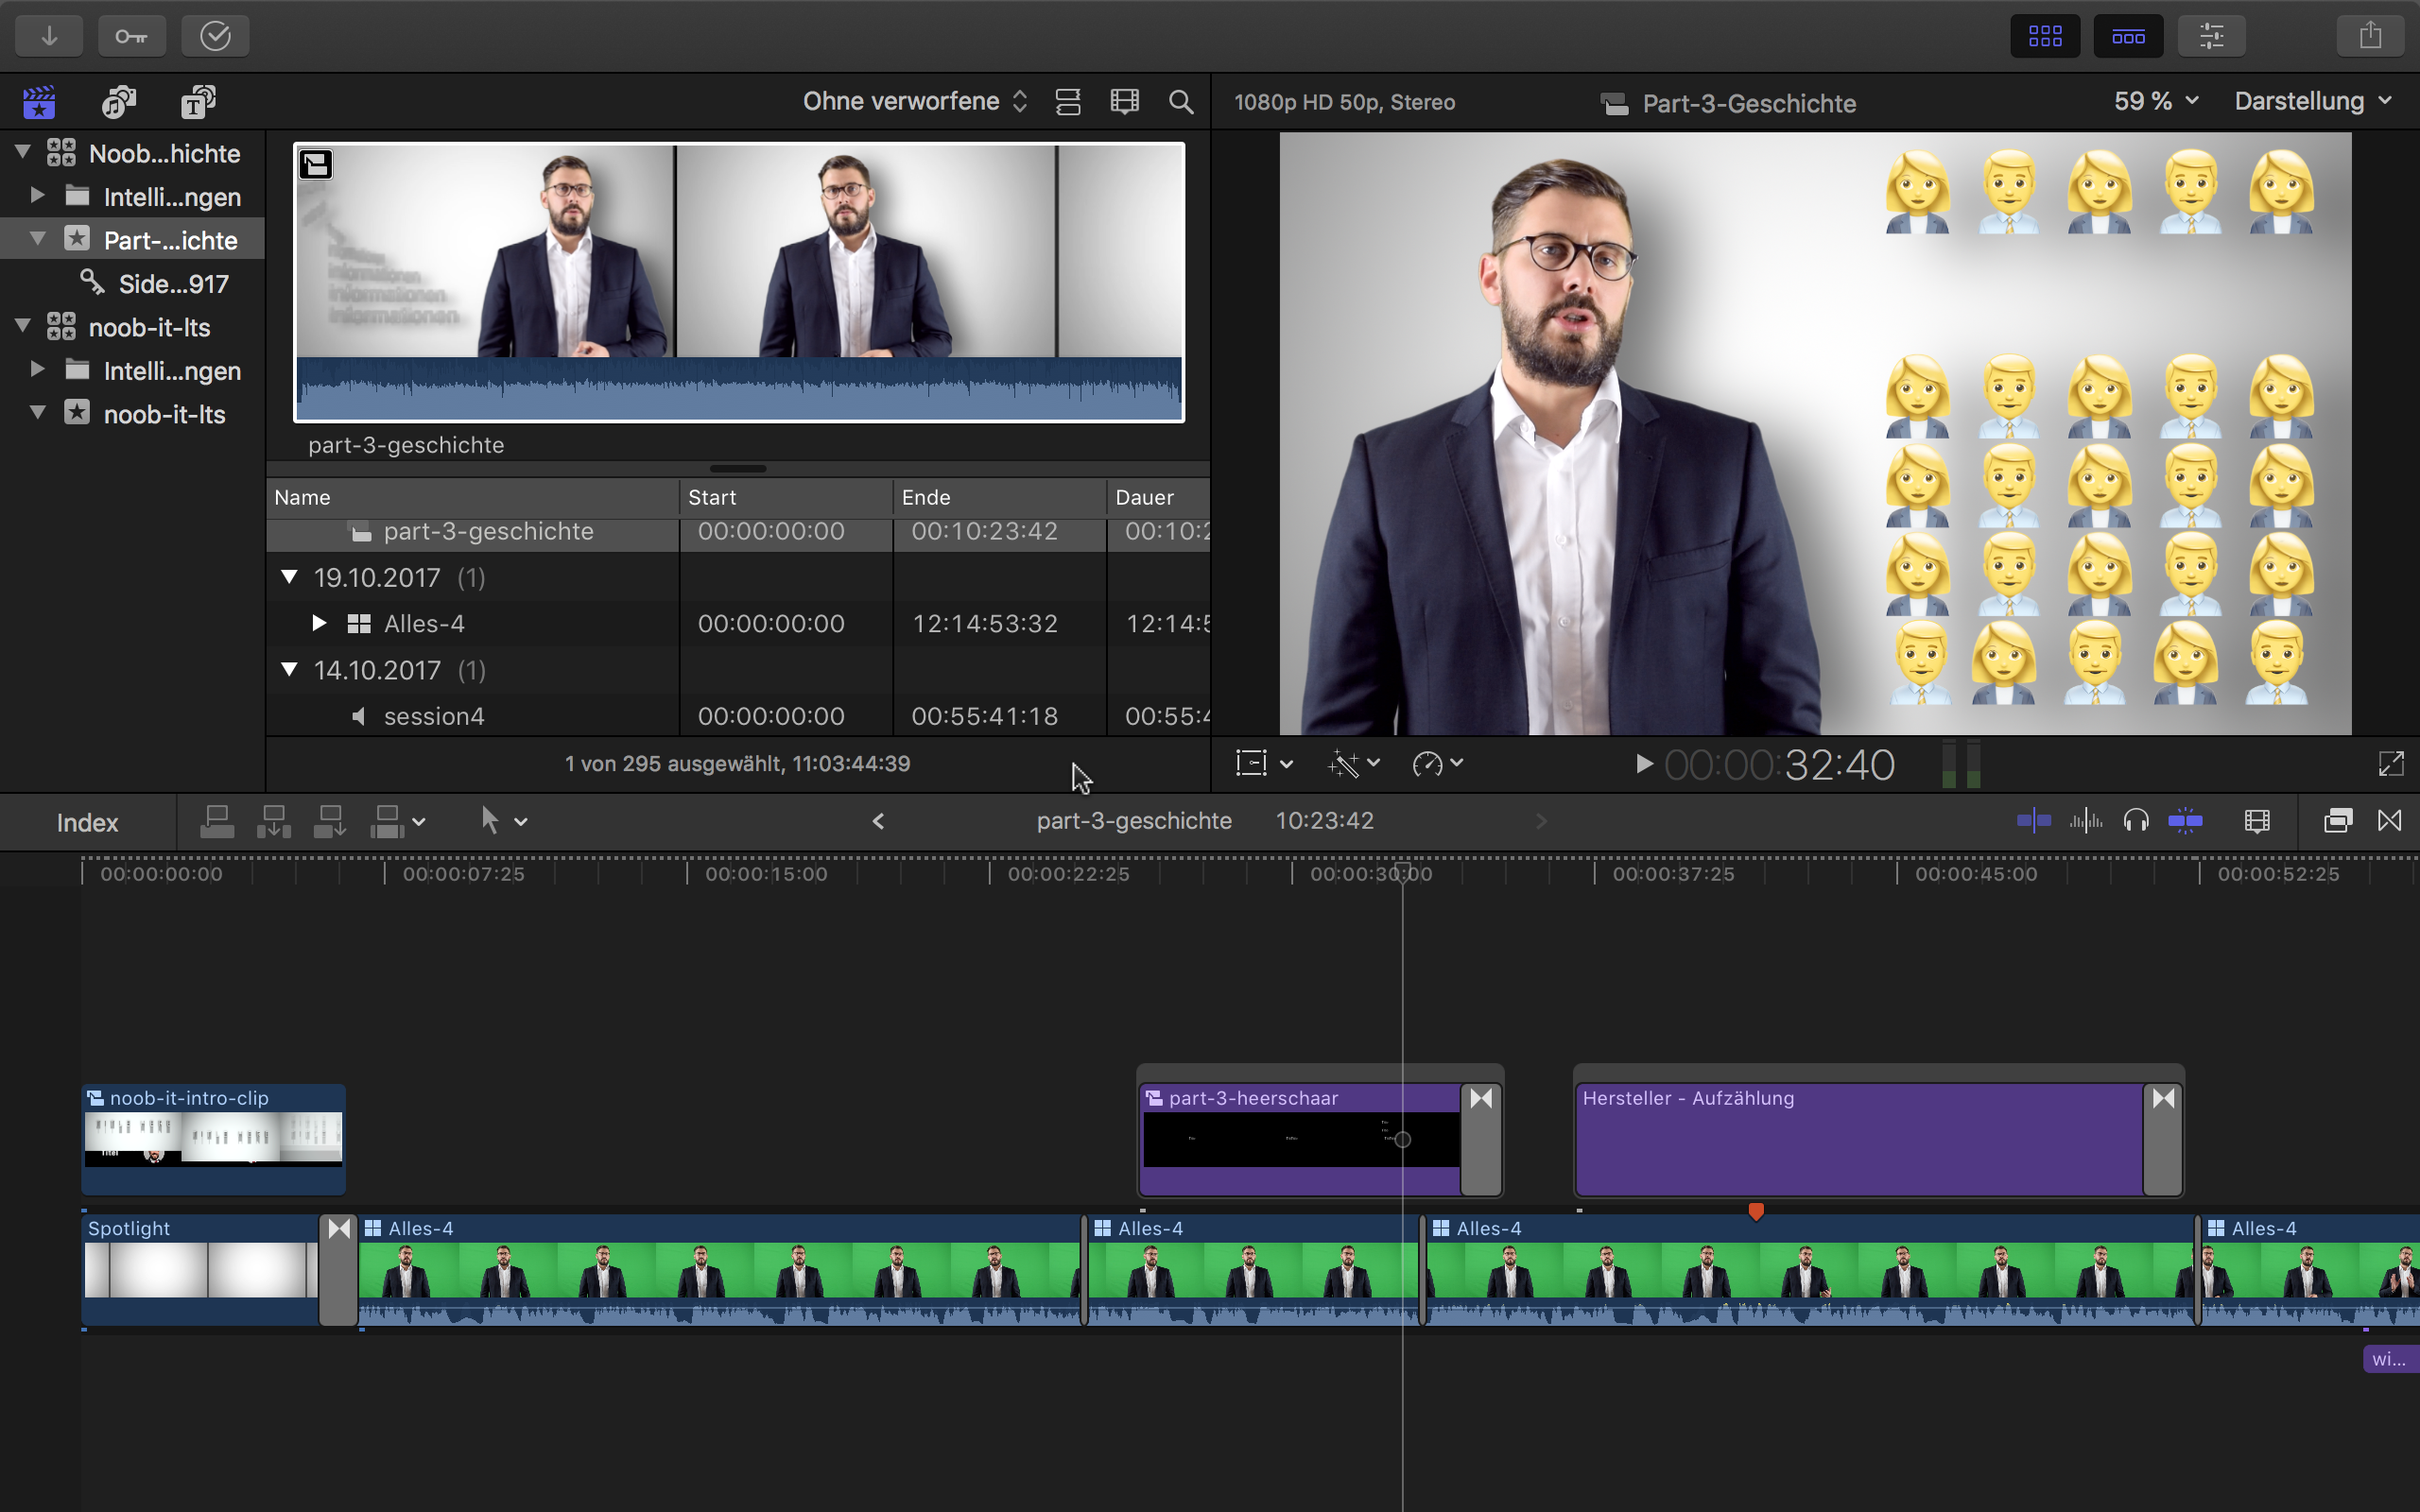Toggle the timeline panel button

[x=2128, y=36]
